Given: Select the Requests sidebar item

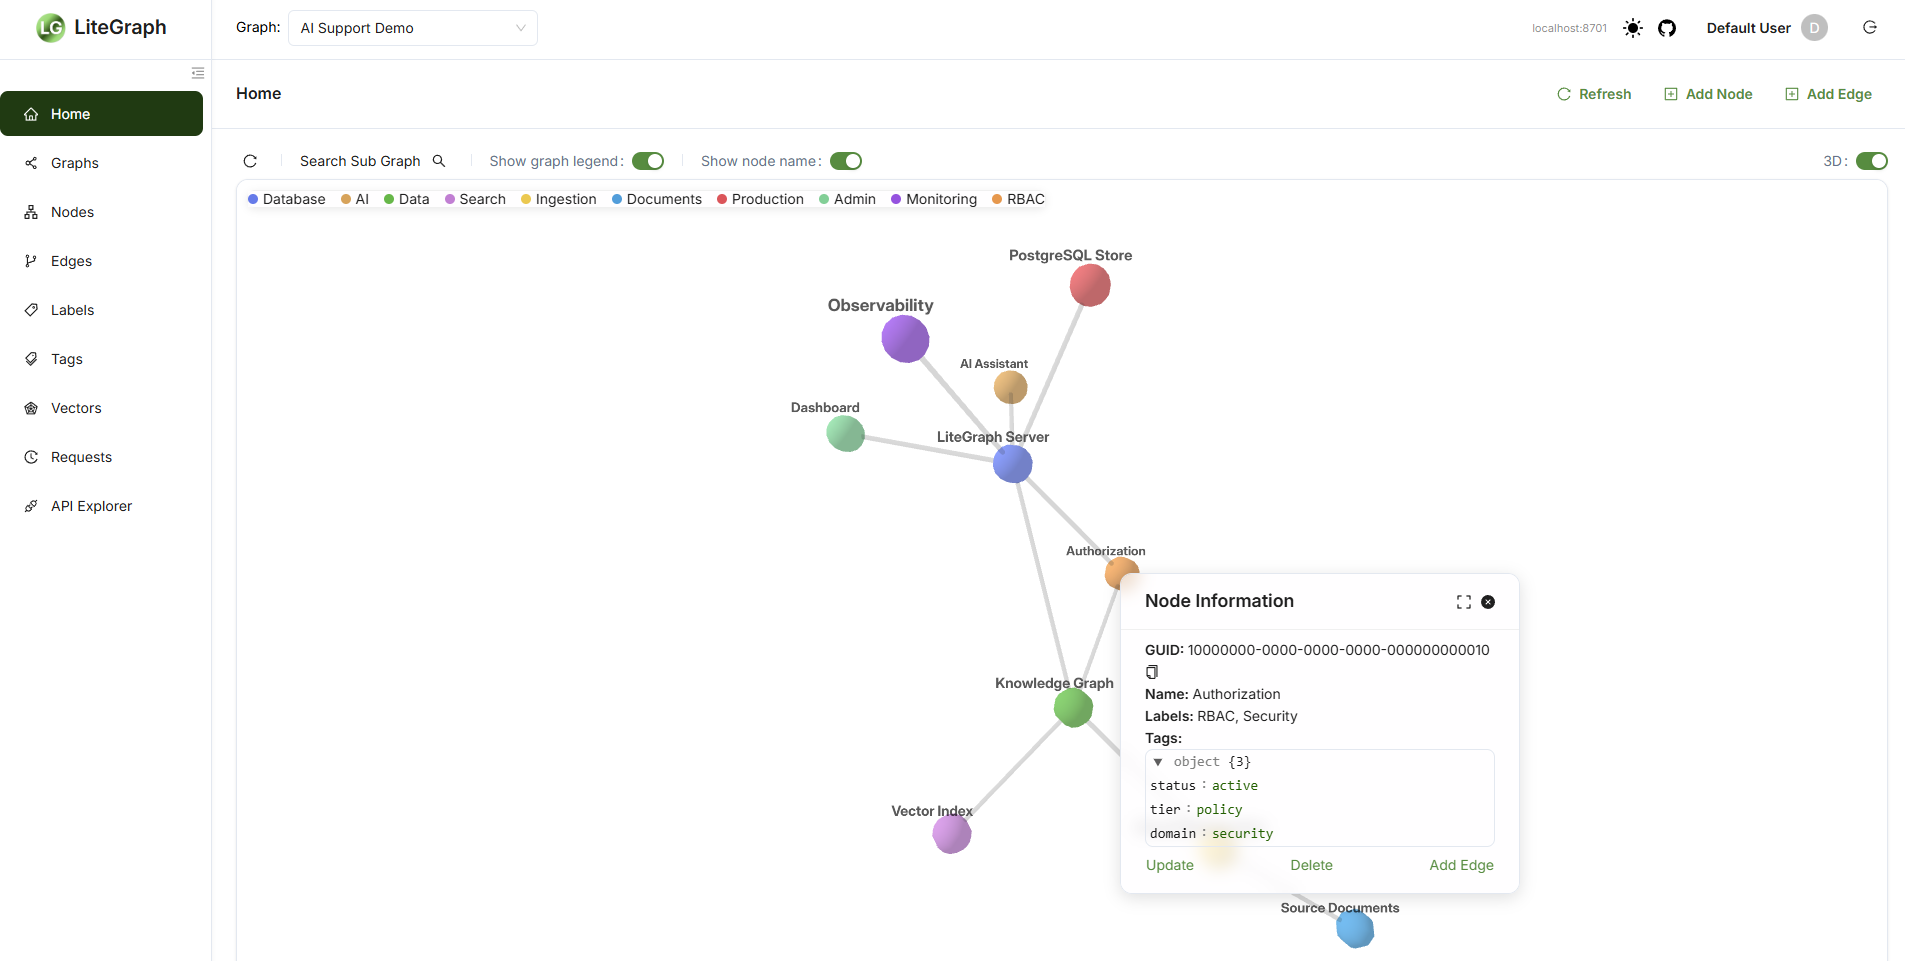Looking at the screenshot, I should coord(81,457).
